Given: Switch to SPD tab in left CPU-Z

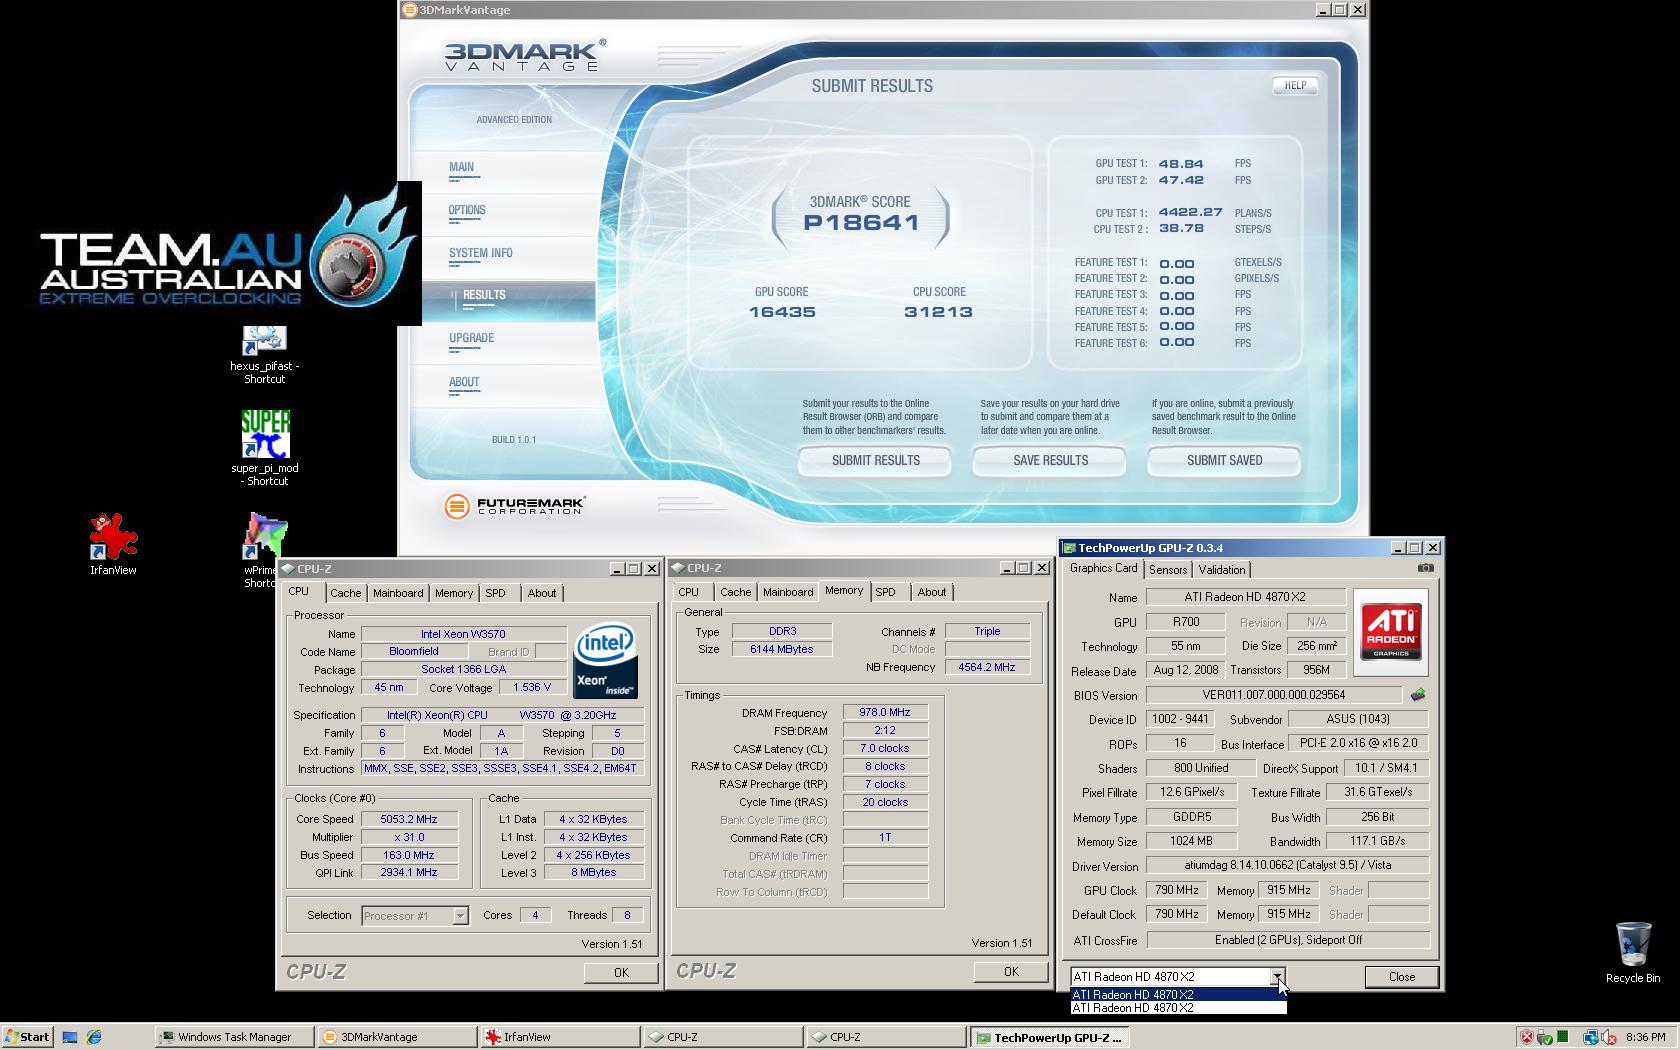Looking at the screenshot, I should coord(495,593).
